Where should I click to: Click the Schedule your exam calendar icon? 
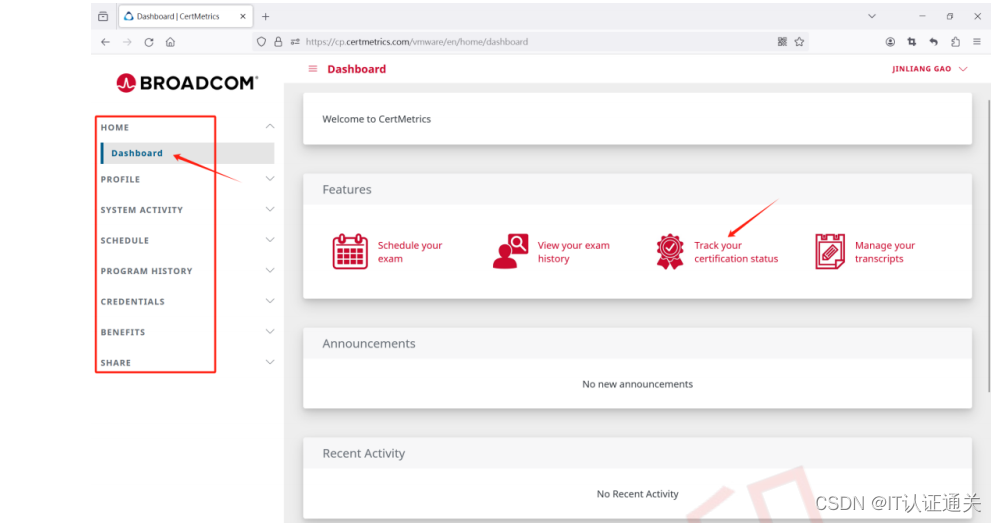(x=350, y=252)
